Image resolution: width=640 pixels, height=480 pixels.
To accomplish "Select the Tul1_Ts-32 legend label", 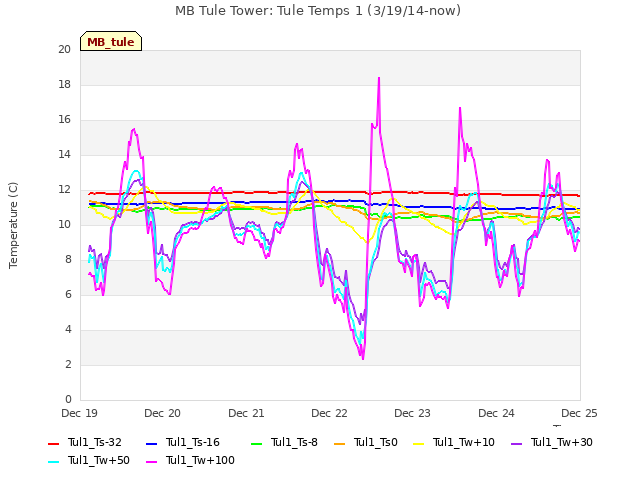I will [95, 442].
